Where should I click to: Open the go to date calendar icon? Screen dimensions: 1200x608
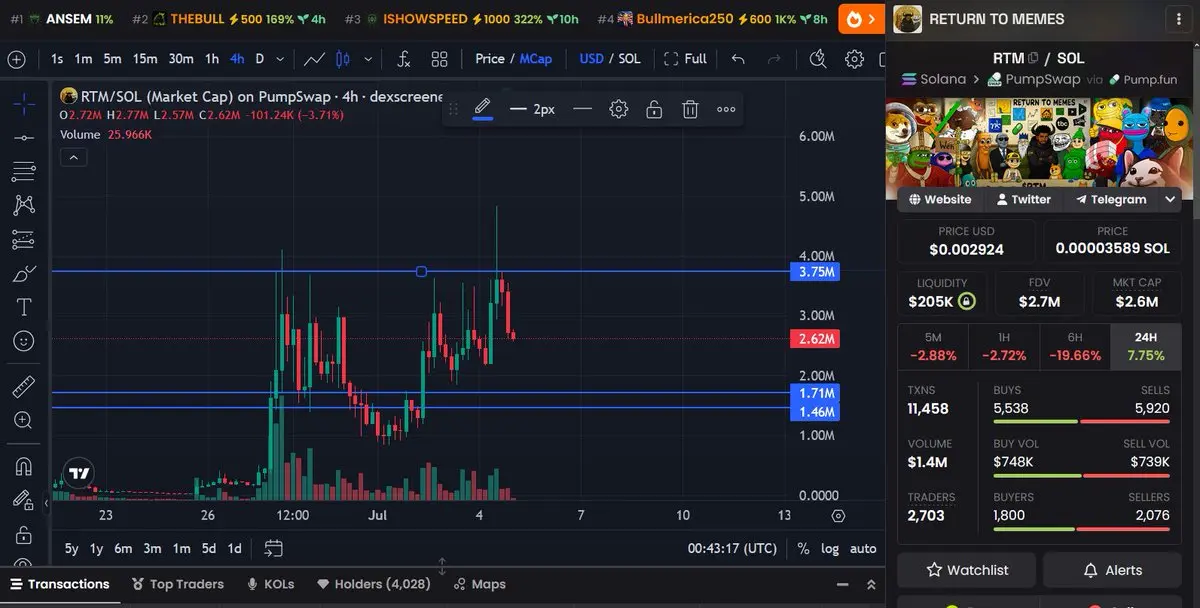click(273, 548)
